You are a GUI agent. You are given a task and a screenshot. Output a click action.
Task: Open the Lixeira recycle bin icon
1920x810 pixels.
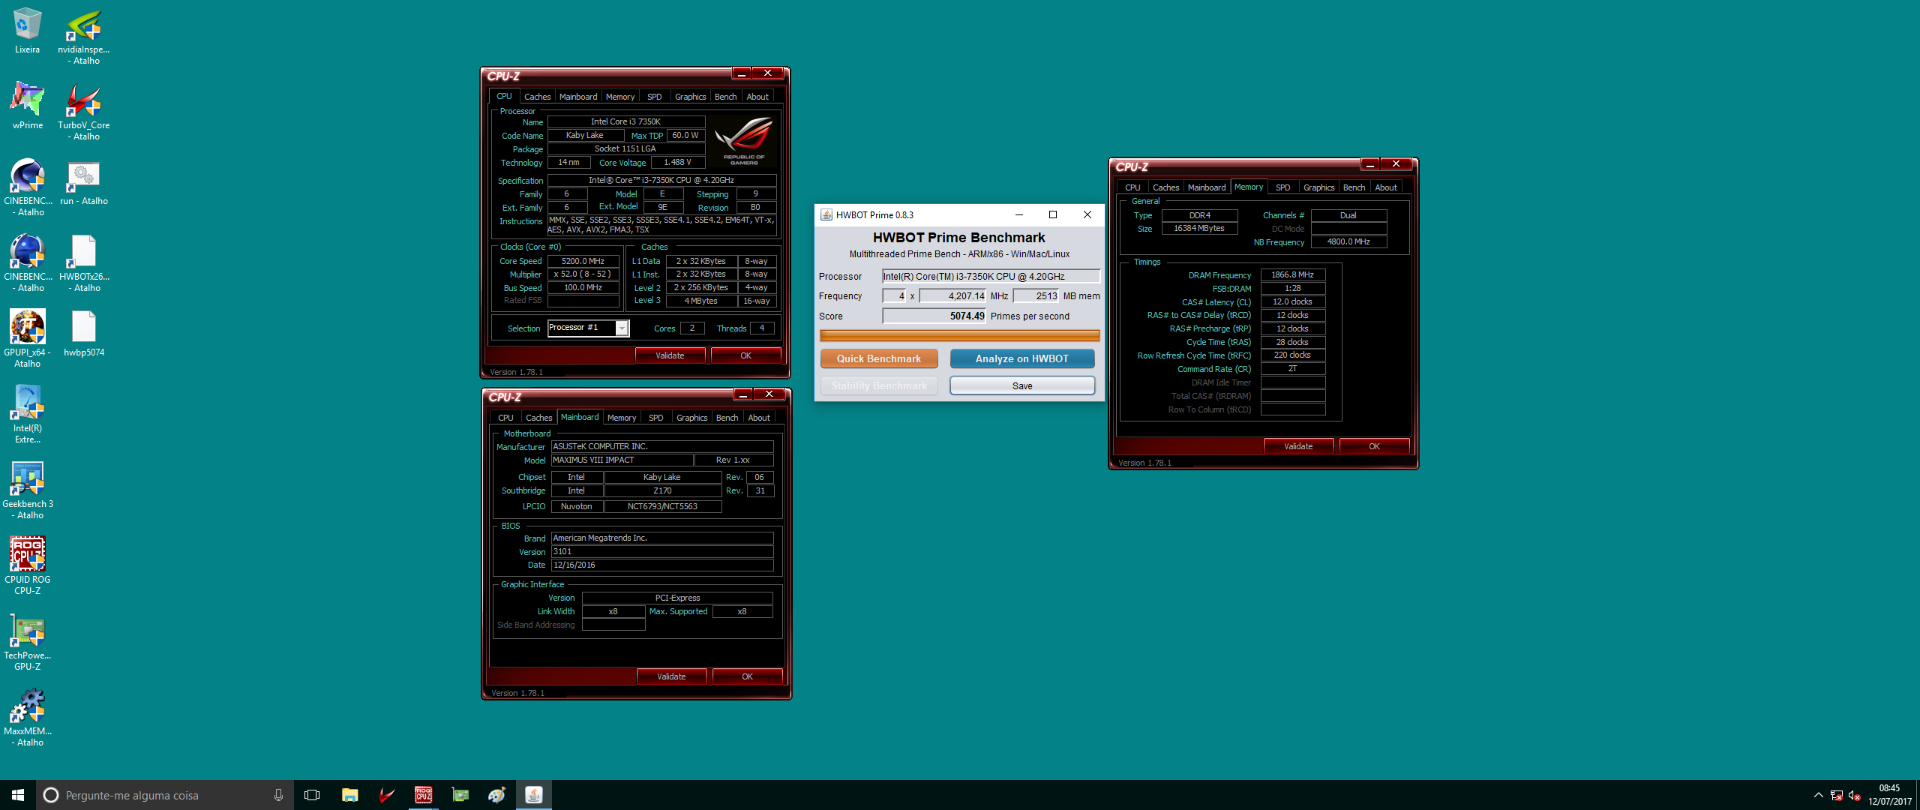27,31
